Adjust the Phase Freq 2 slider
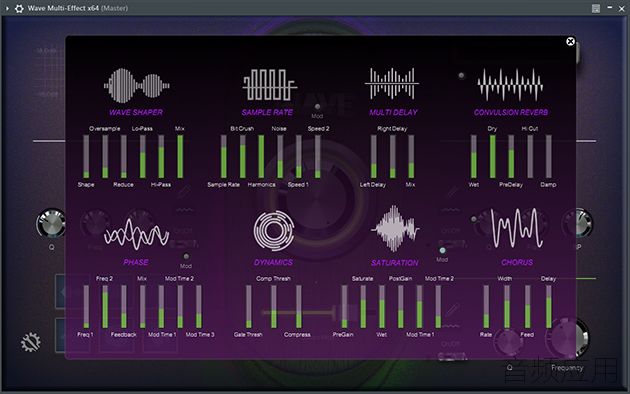Screen dimensions: 630x394 105,306
